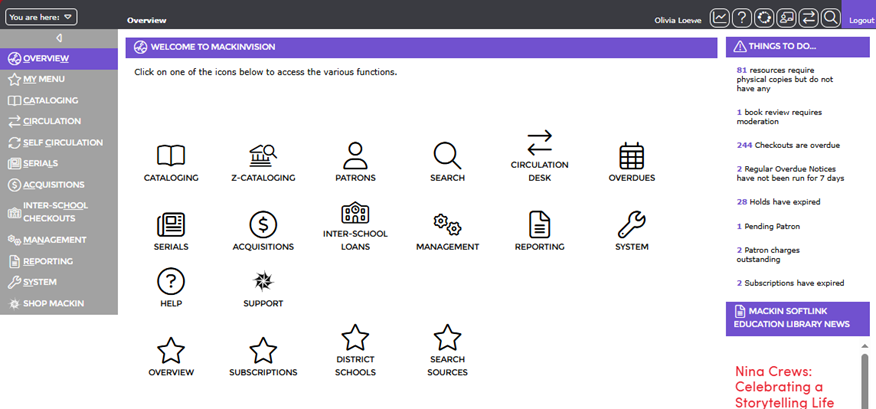Click the patron chat icon in top toolbar
Screen dimensions: 876x409
click(x=786, y=18)
